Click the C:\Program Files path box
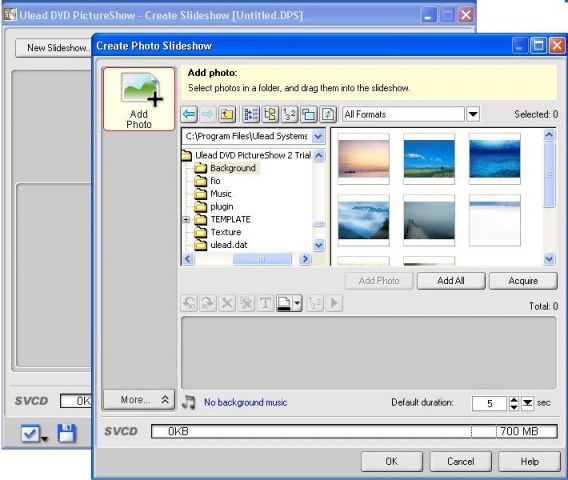The height and width of the screenshot is (480, 568). 246,137
